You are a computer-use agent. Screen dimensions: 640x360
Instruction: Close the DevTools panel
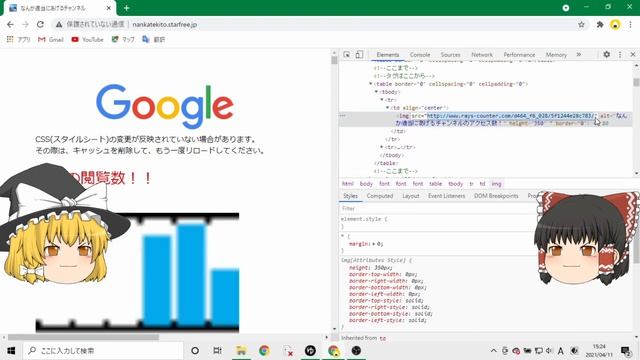(633, 54)
